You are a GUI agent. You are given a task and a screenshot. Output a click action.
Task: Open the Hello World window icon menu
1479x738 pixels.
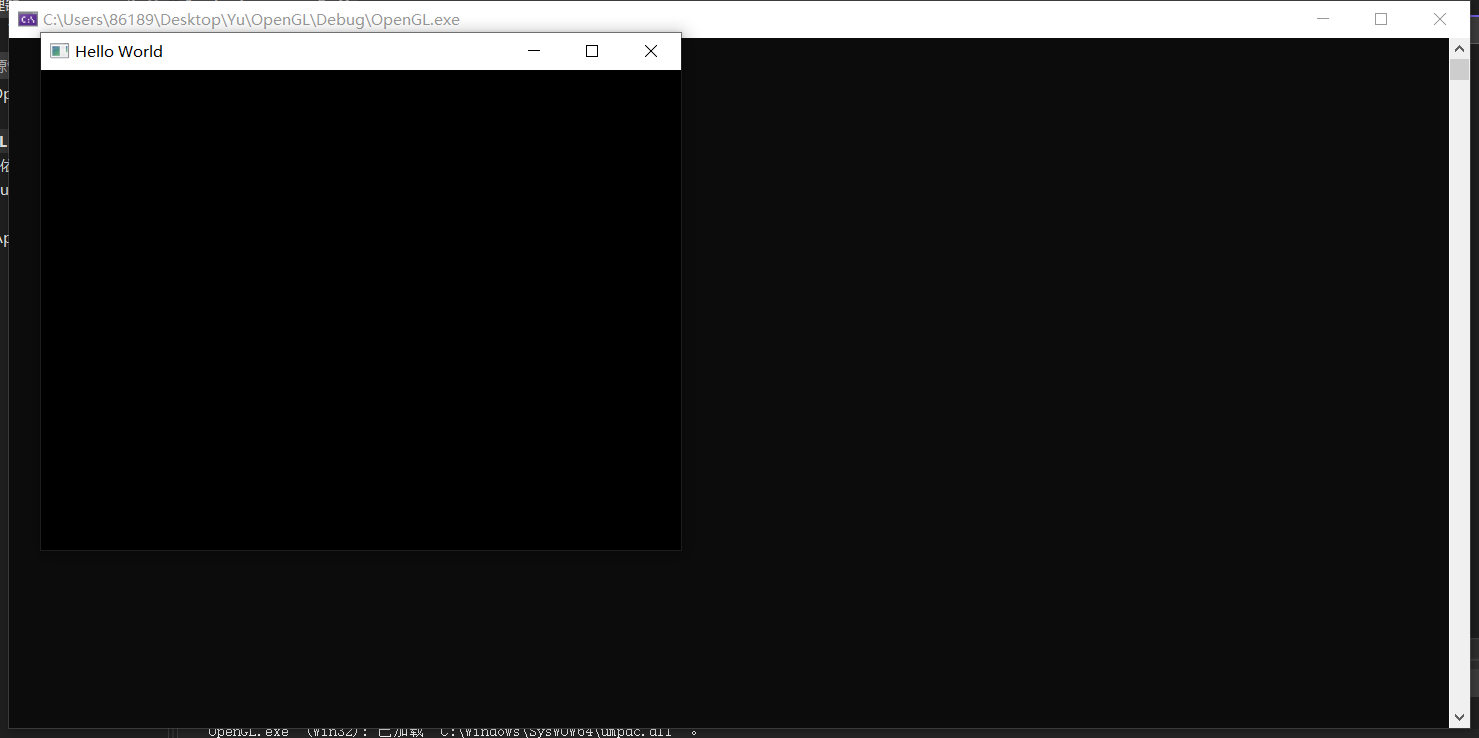point(59,51)
